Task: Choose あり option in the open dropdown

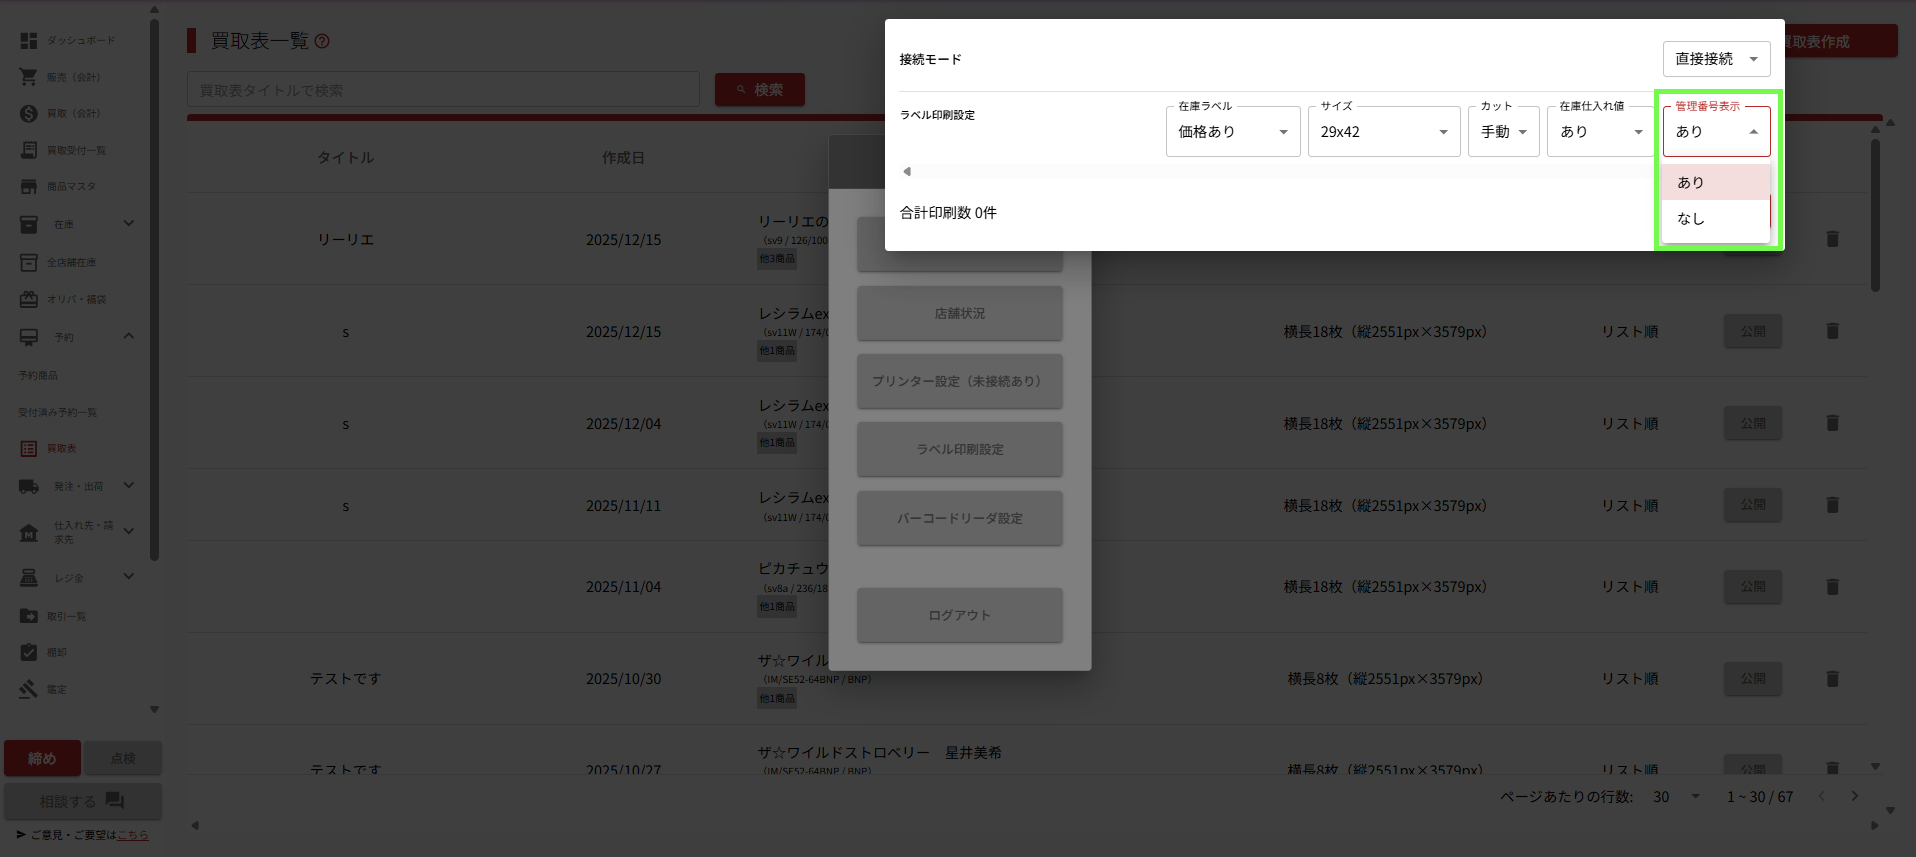Action: coord(1691,183)
